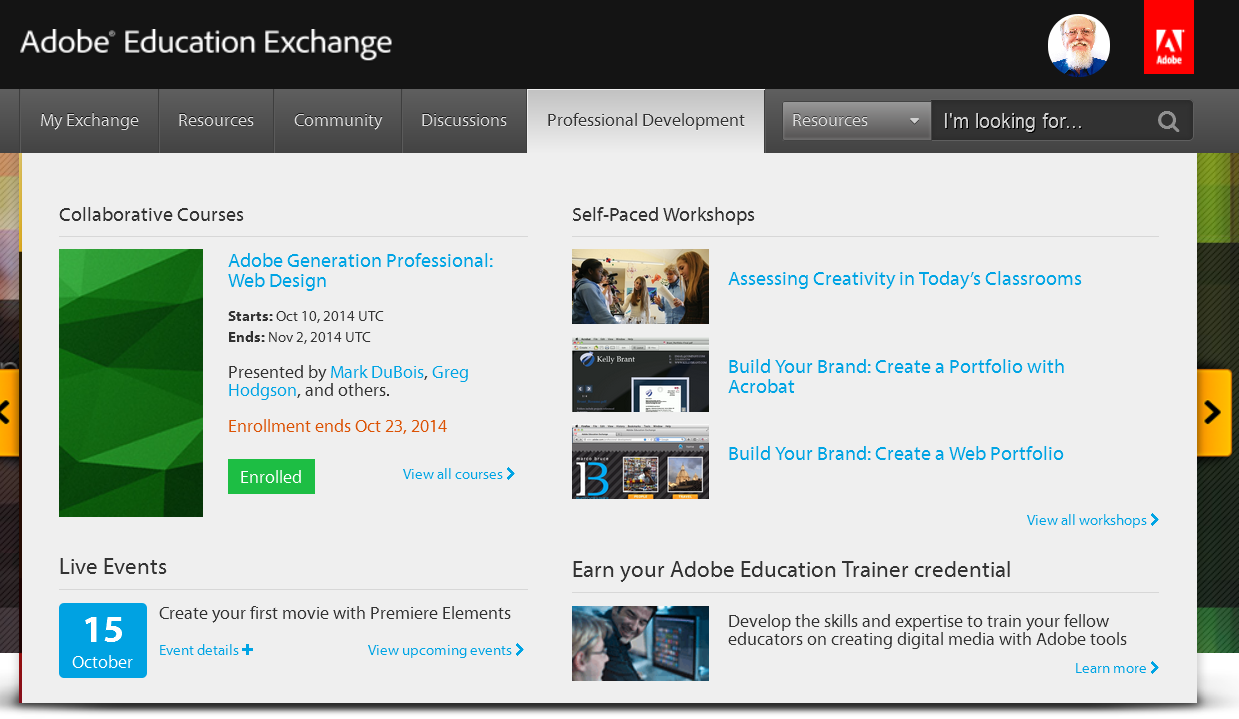Click the plus icon beside Event details

point(247,650)
